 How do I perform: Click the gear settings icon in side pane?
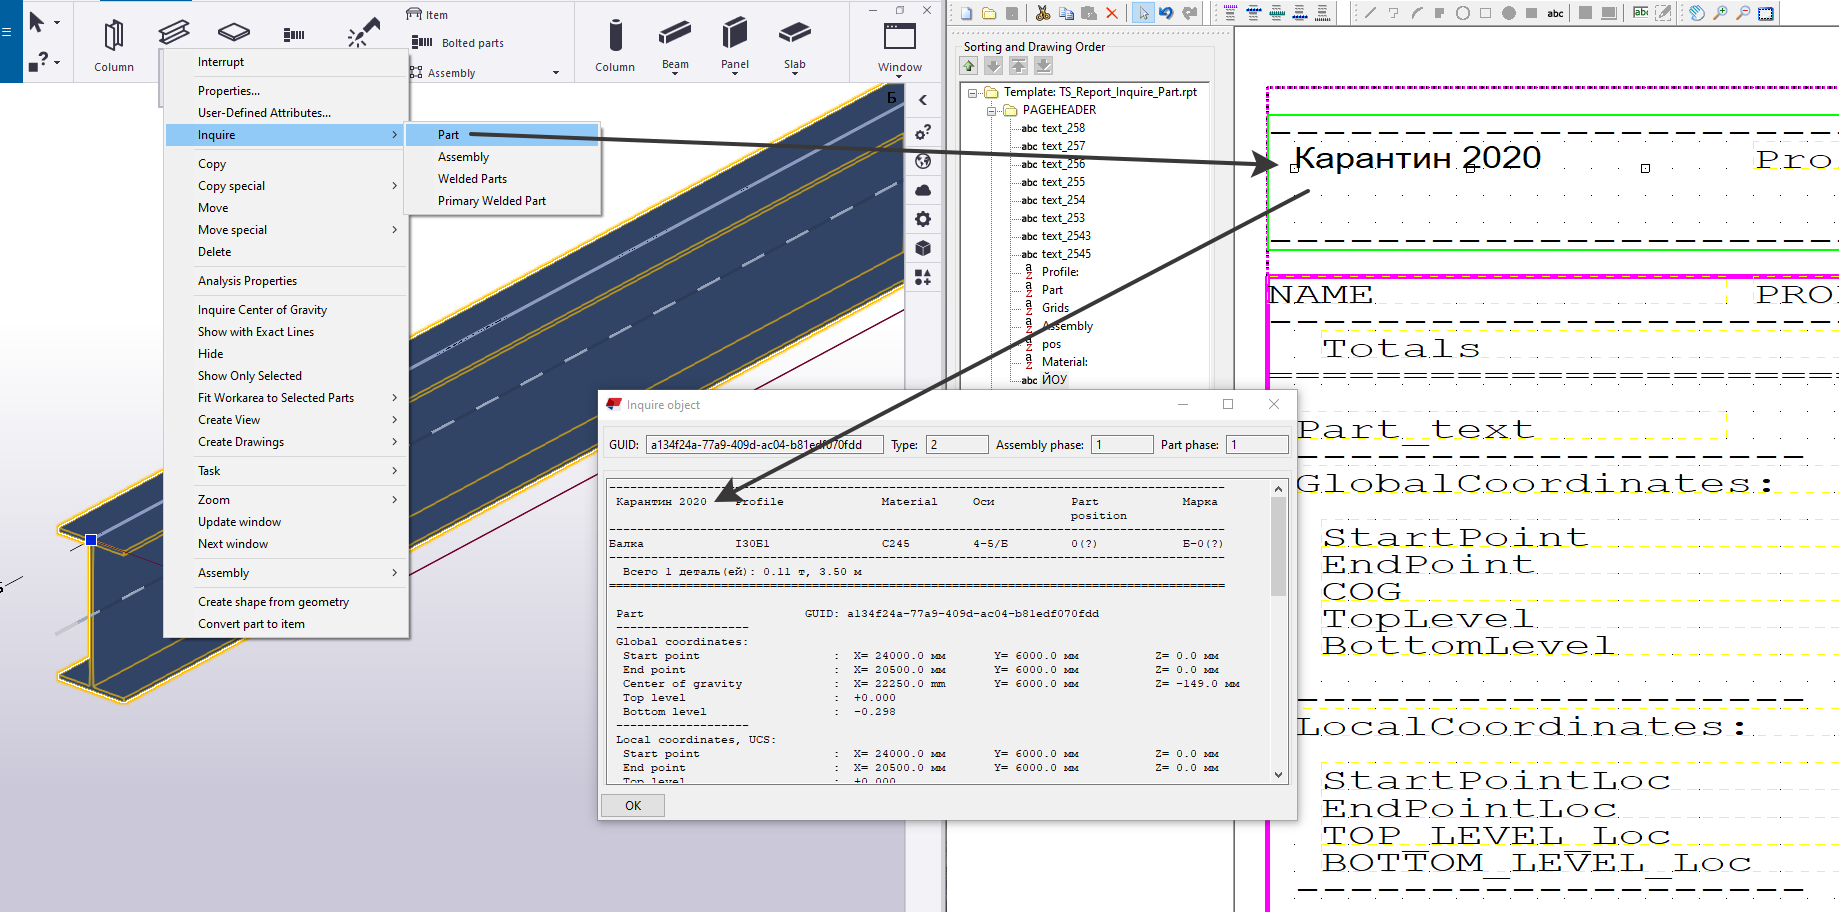(x=923, y=219)
